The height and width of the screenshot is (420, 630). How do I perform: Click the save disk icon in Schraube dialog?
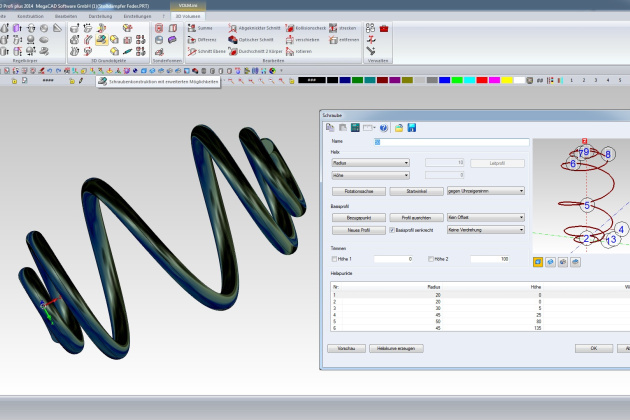pyautogui.click(x=411, y=128)
